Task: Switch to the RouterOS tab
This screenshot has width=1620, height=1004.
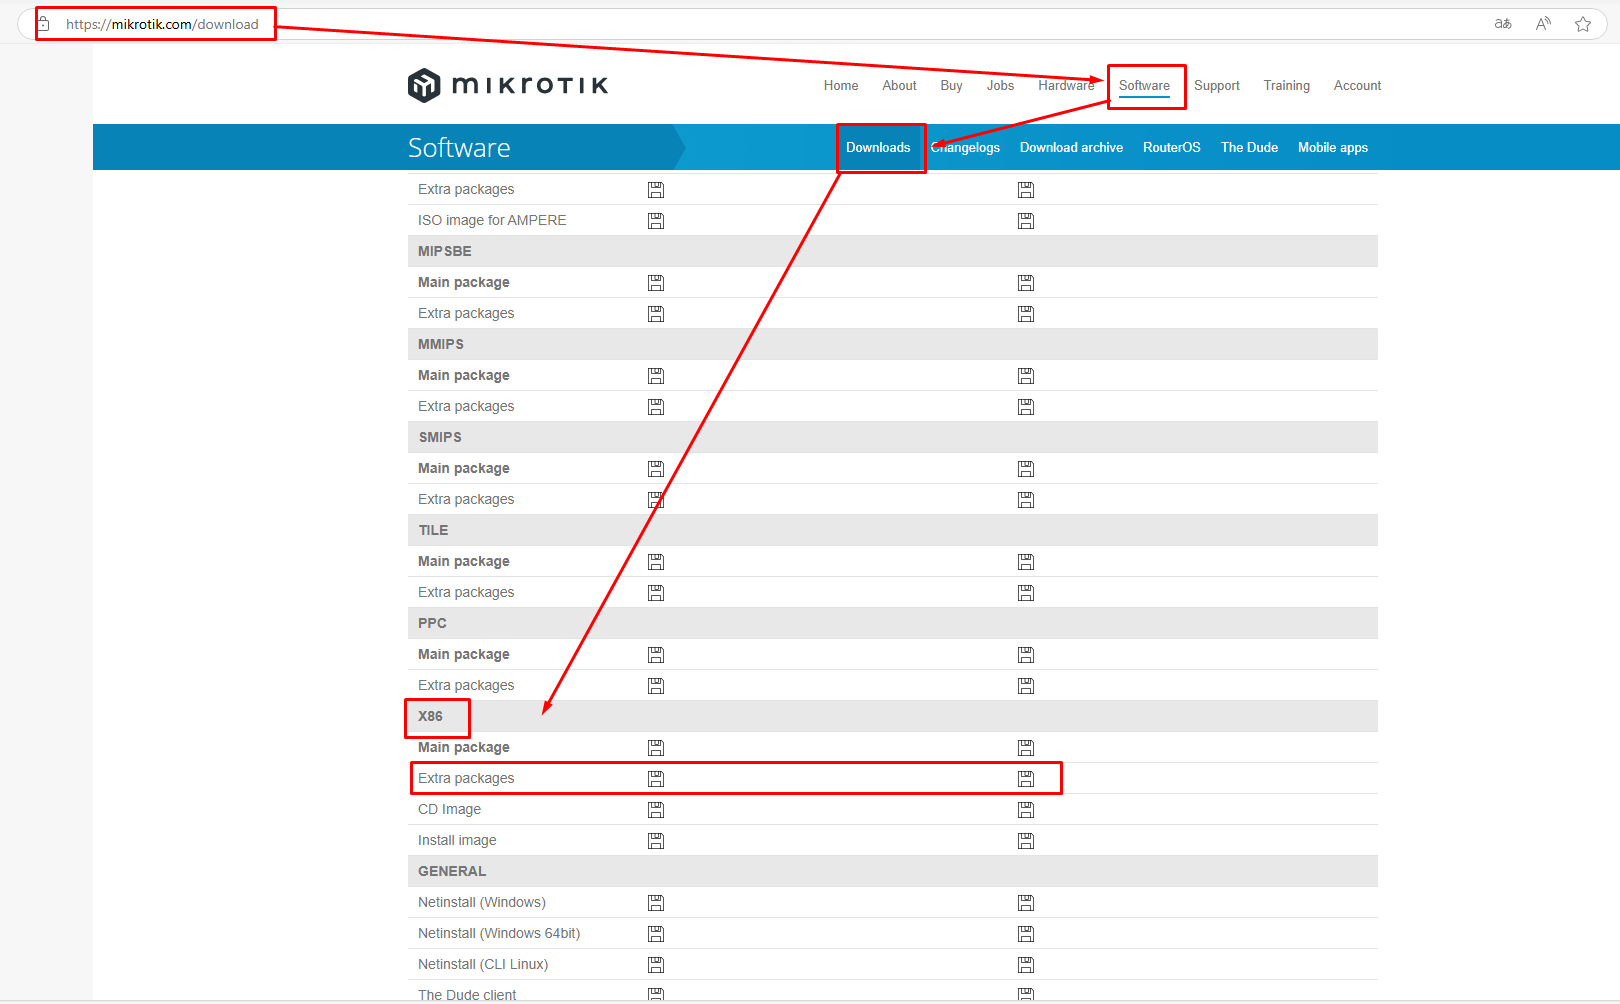Action: point(1171,147)
